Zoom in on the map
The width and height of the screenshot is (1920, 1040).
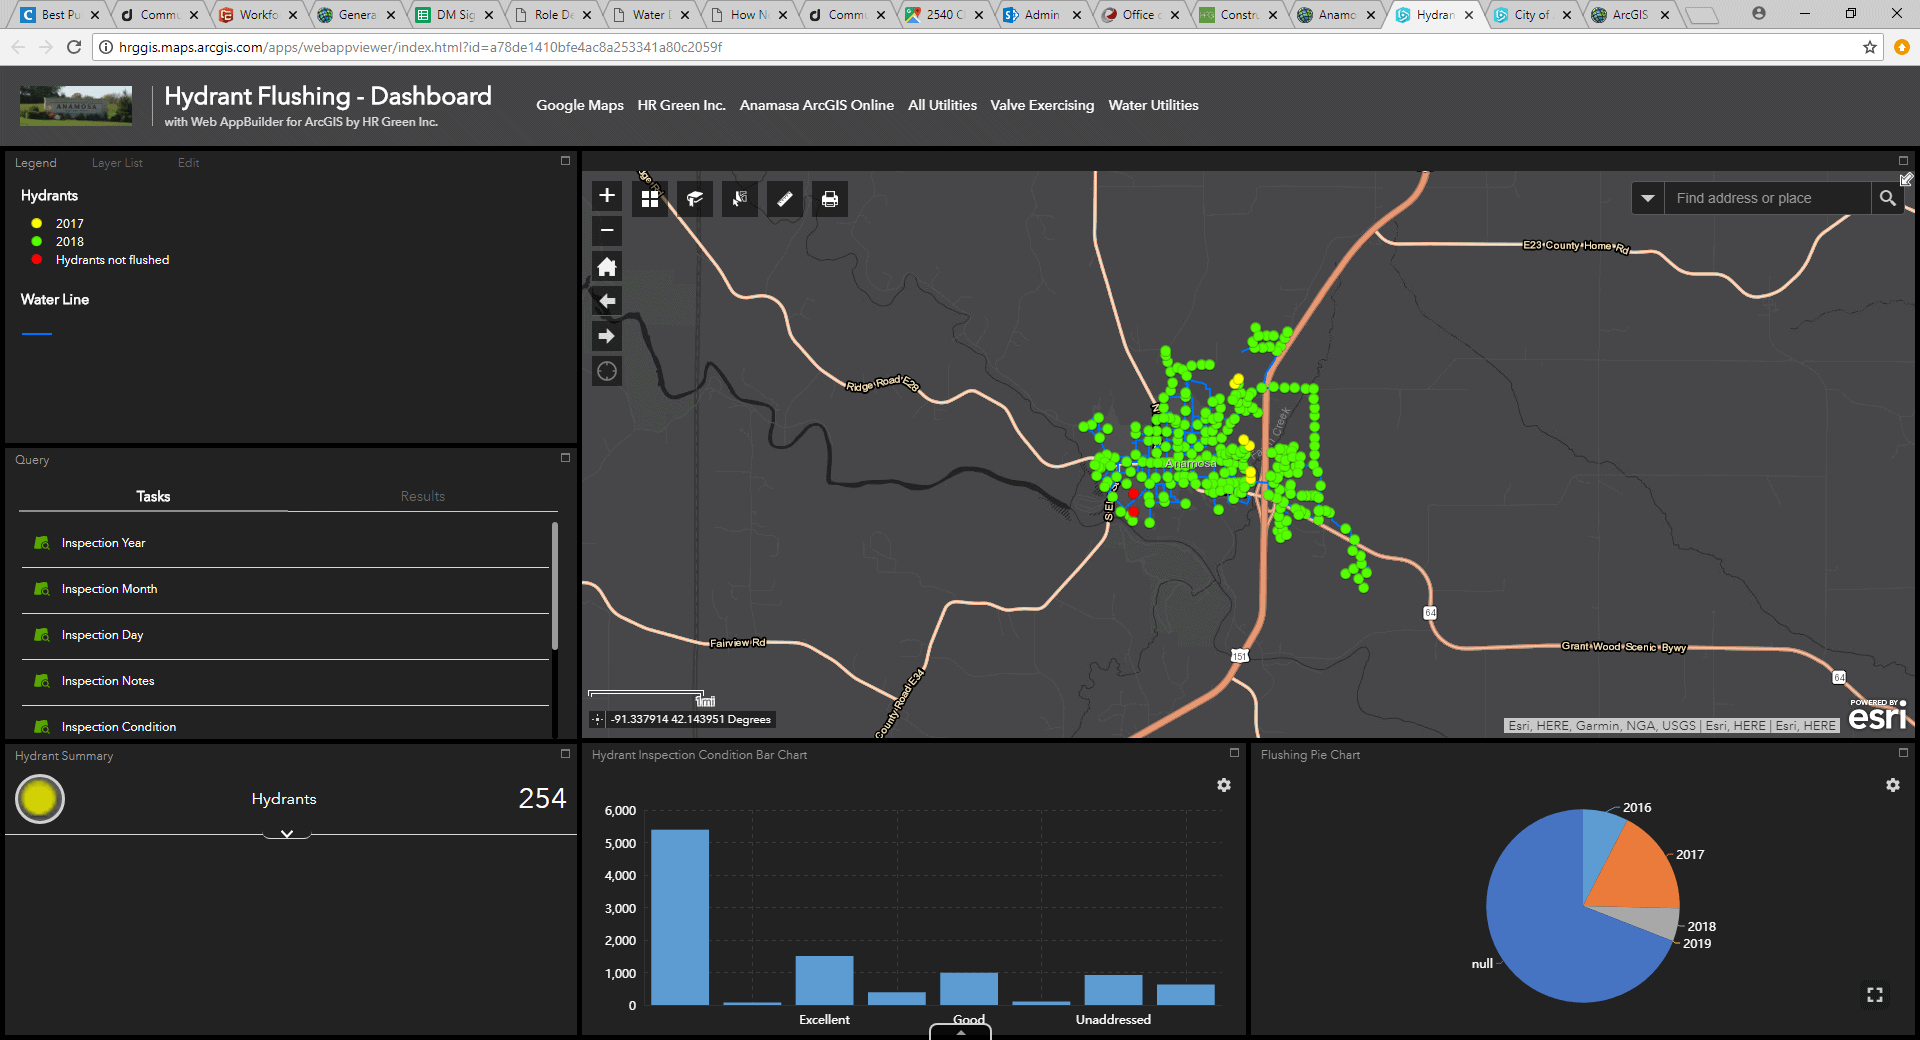[x=607, y=196]
